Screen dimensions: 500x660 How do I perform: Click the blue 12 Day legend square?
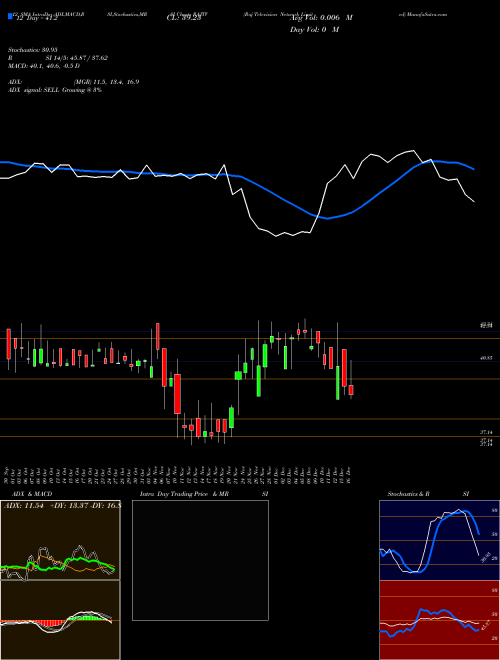coord(11,16)
